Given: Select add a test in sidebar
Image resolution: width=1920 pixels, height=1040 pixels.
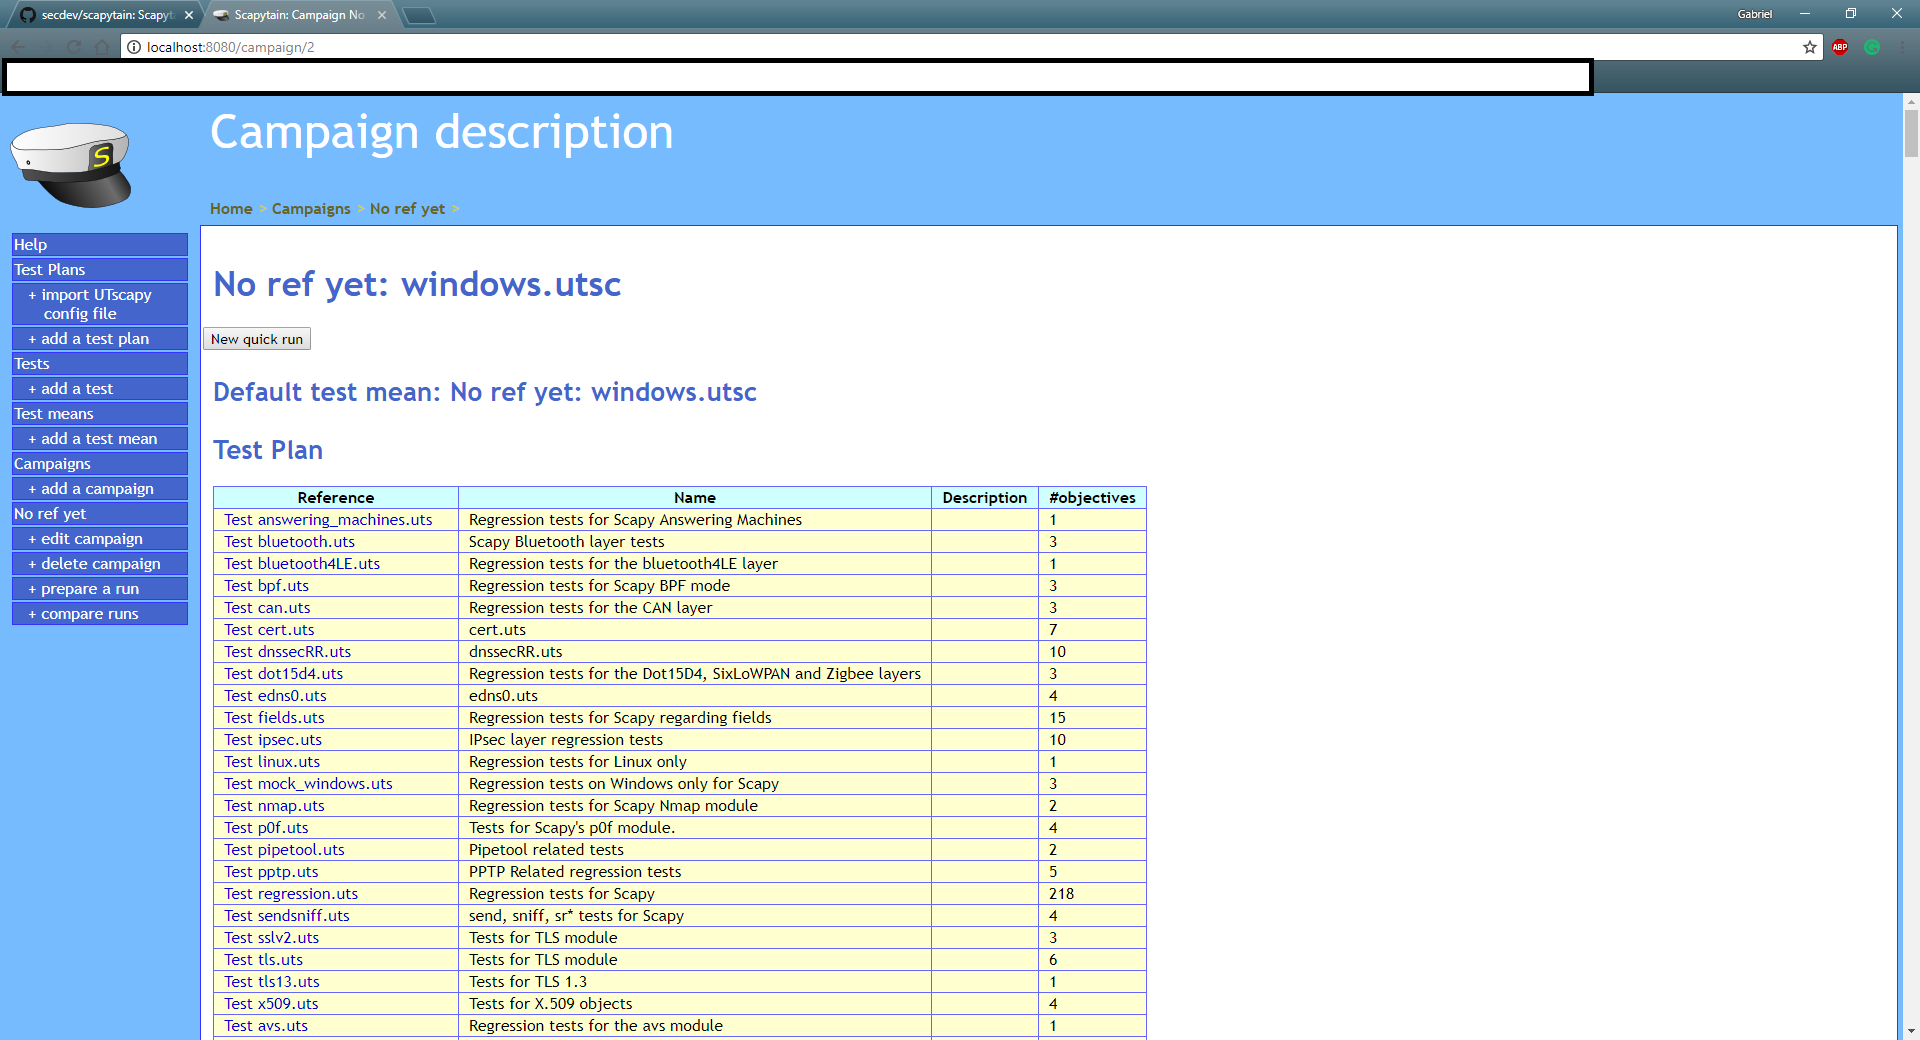Looking at the screenshot, I should [x=100, y=389].
